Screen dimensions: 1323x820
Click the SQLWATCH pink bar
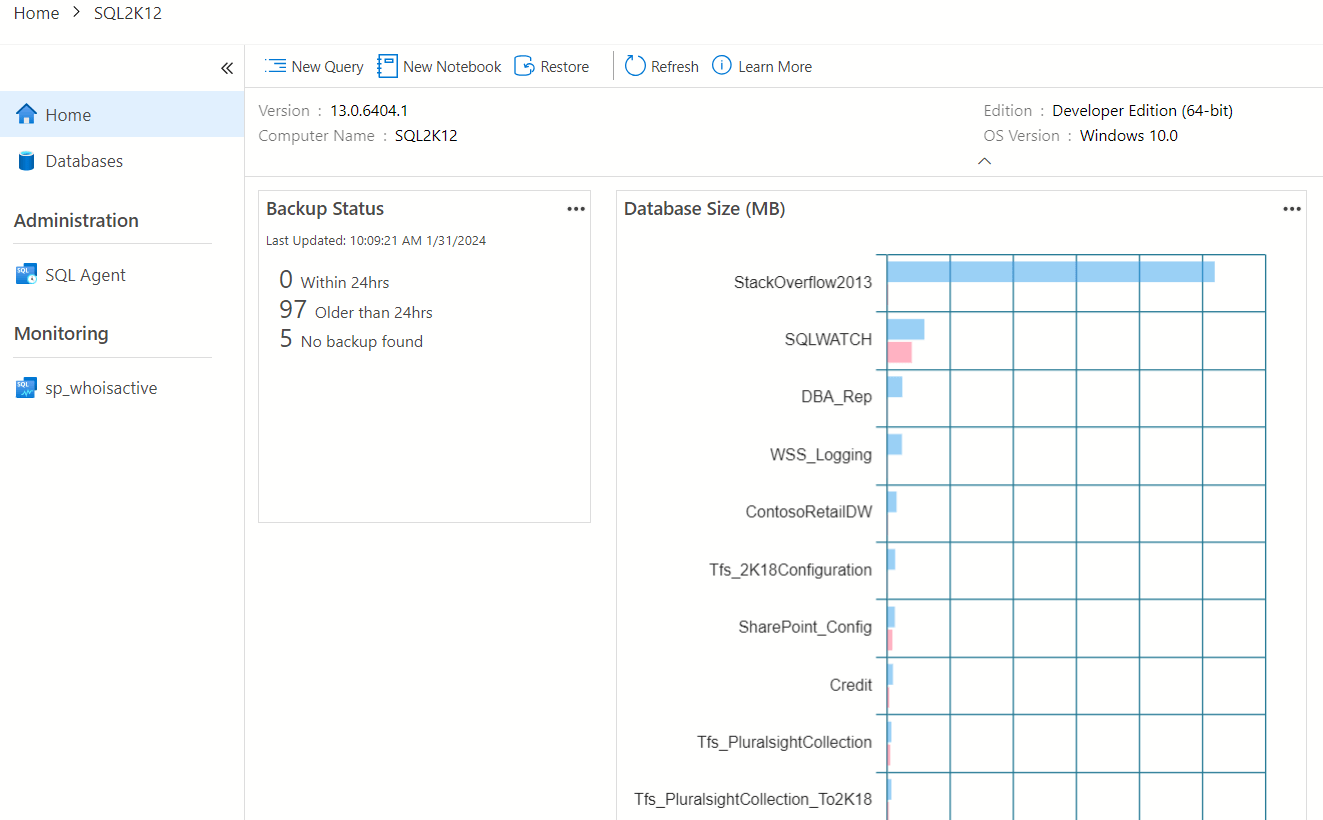pyautogui.click(x=899, y=352)
